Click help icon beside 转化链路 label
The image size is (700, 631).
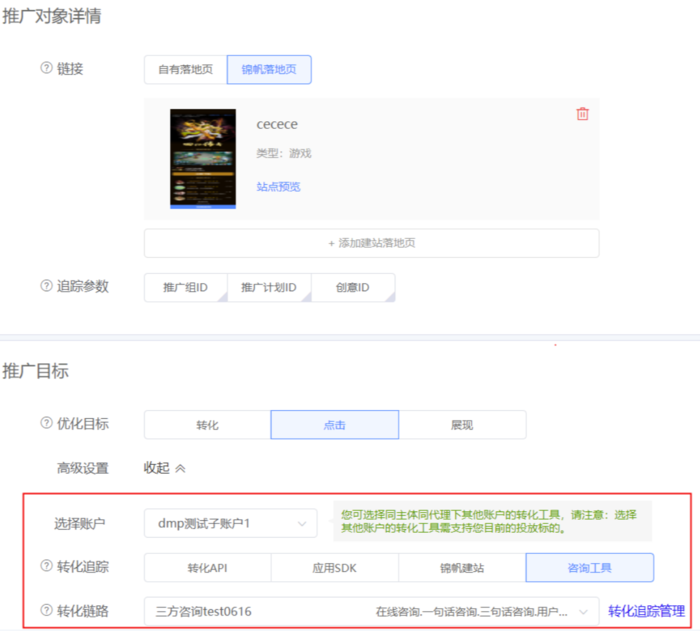point(46,610)
